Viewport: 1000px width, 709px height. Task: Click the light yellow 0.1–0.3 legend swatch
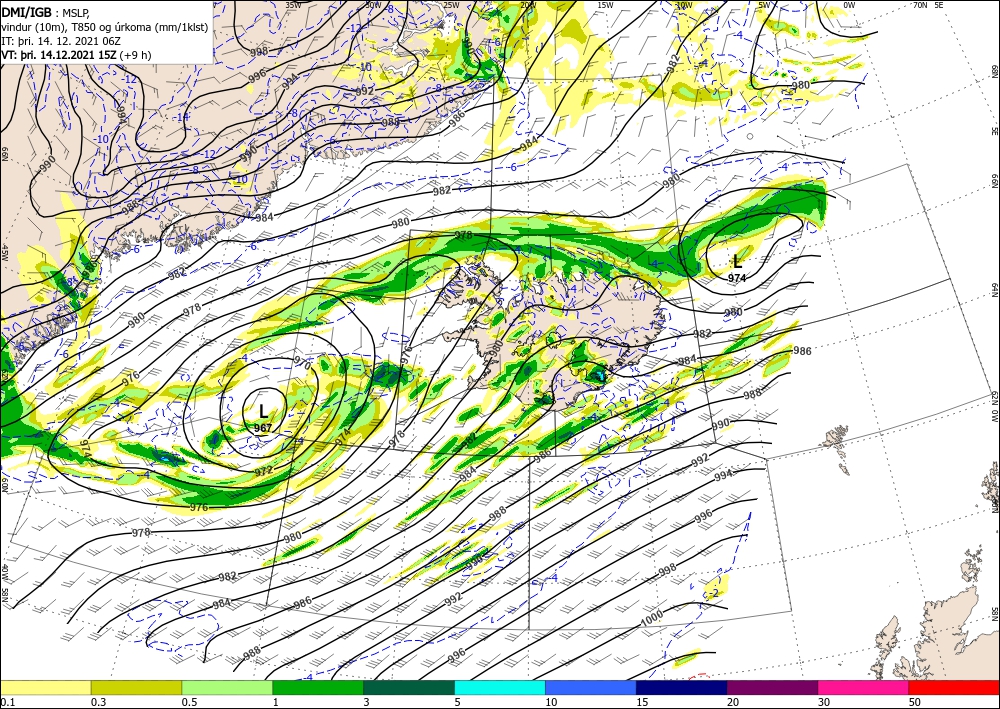click(x=45, y=687)
